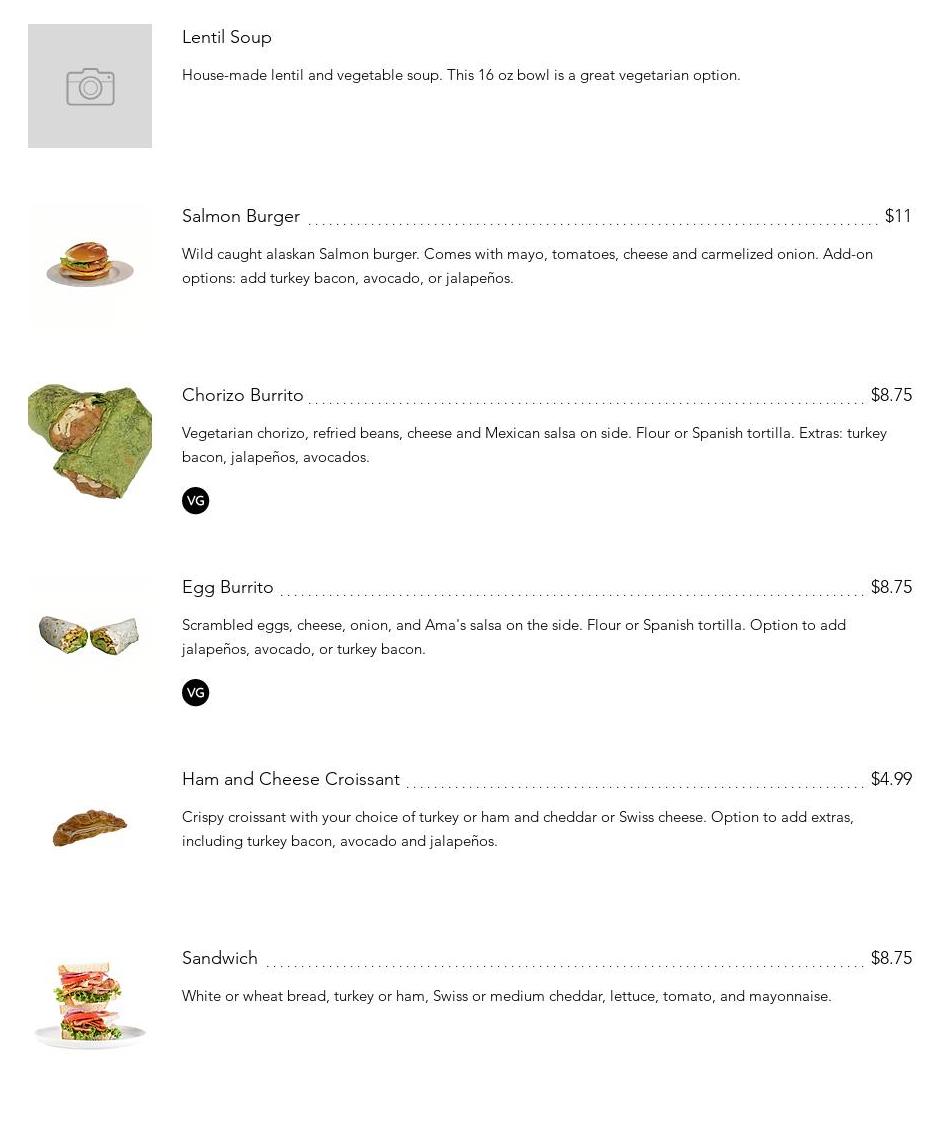This screenshot has height=1122, width=945.
Task: Open the stacked Sandwich photo
Action: pyautogui.click(x=90, y=1005)
